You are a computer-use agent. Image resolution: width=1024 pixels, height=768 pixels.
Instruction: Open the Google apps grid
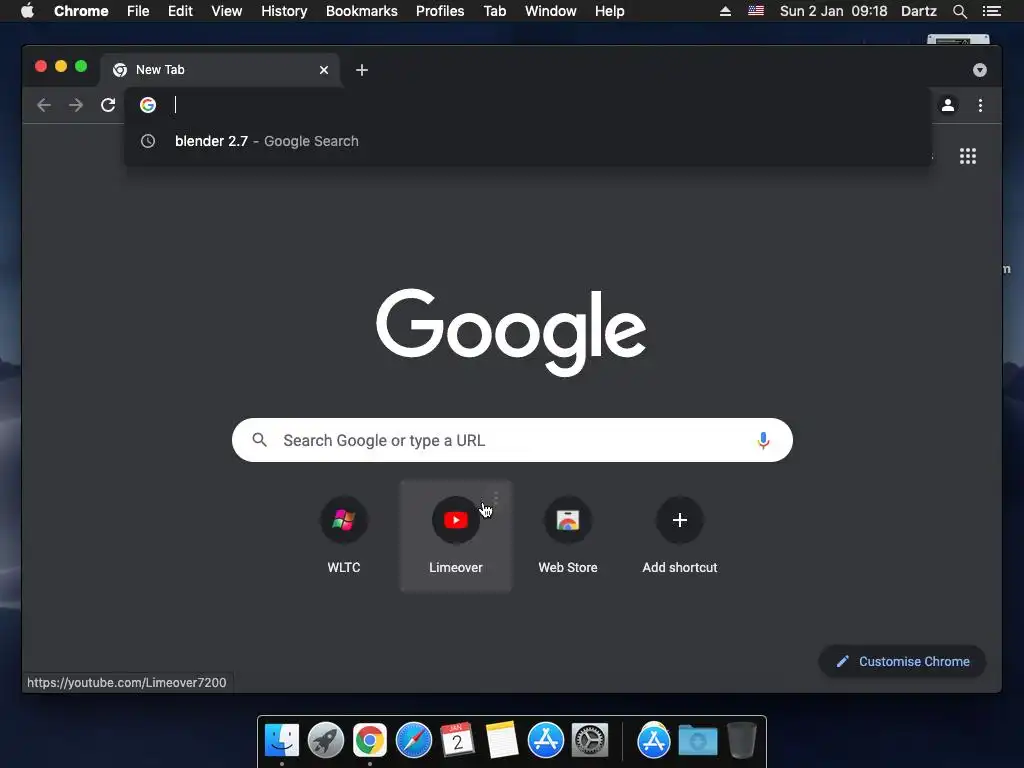click(968, 156)
